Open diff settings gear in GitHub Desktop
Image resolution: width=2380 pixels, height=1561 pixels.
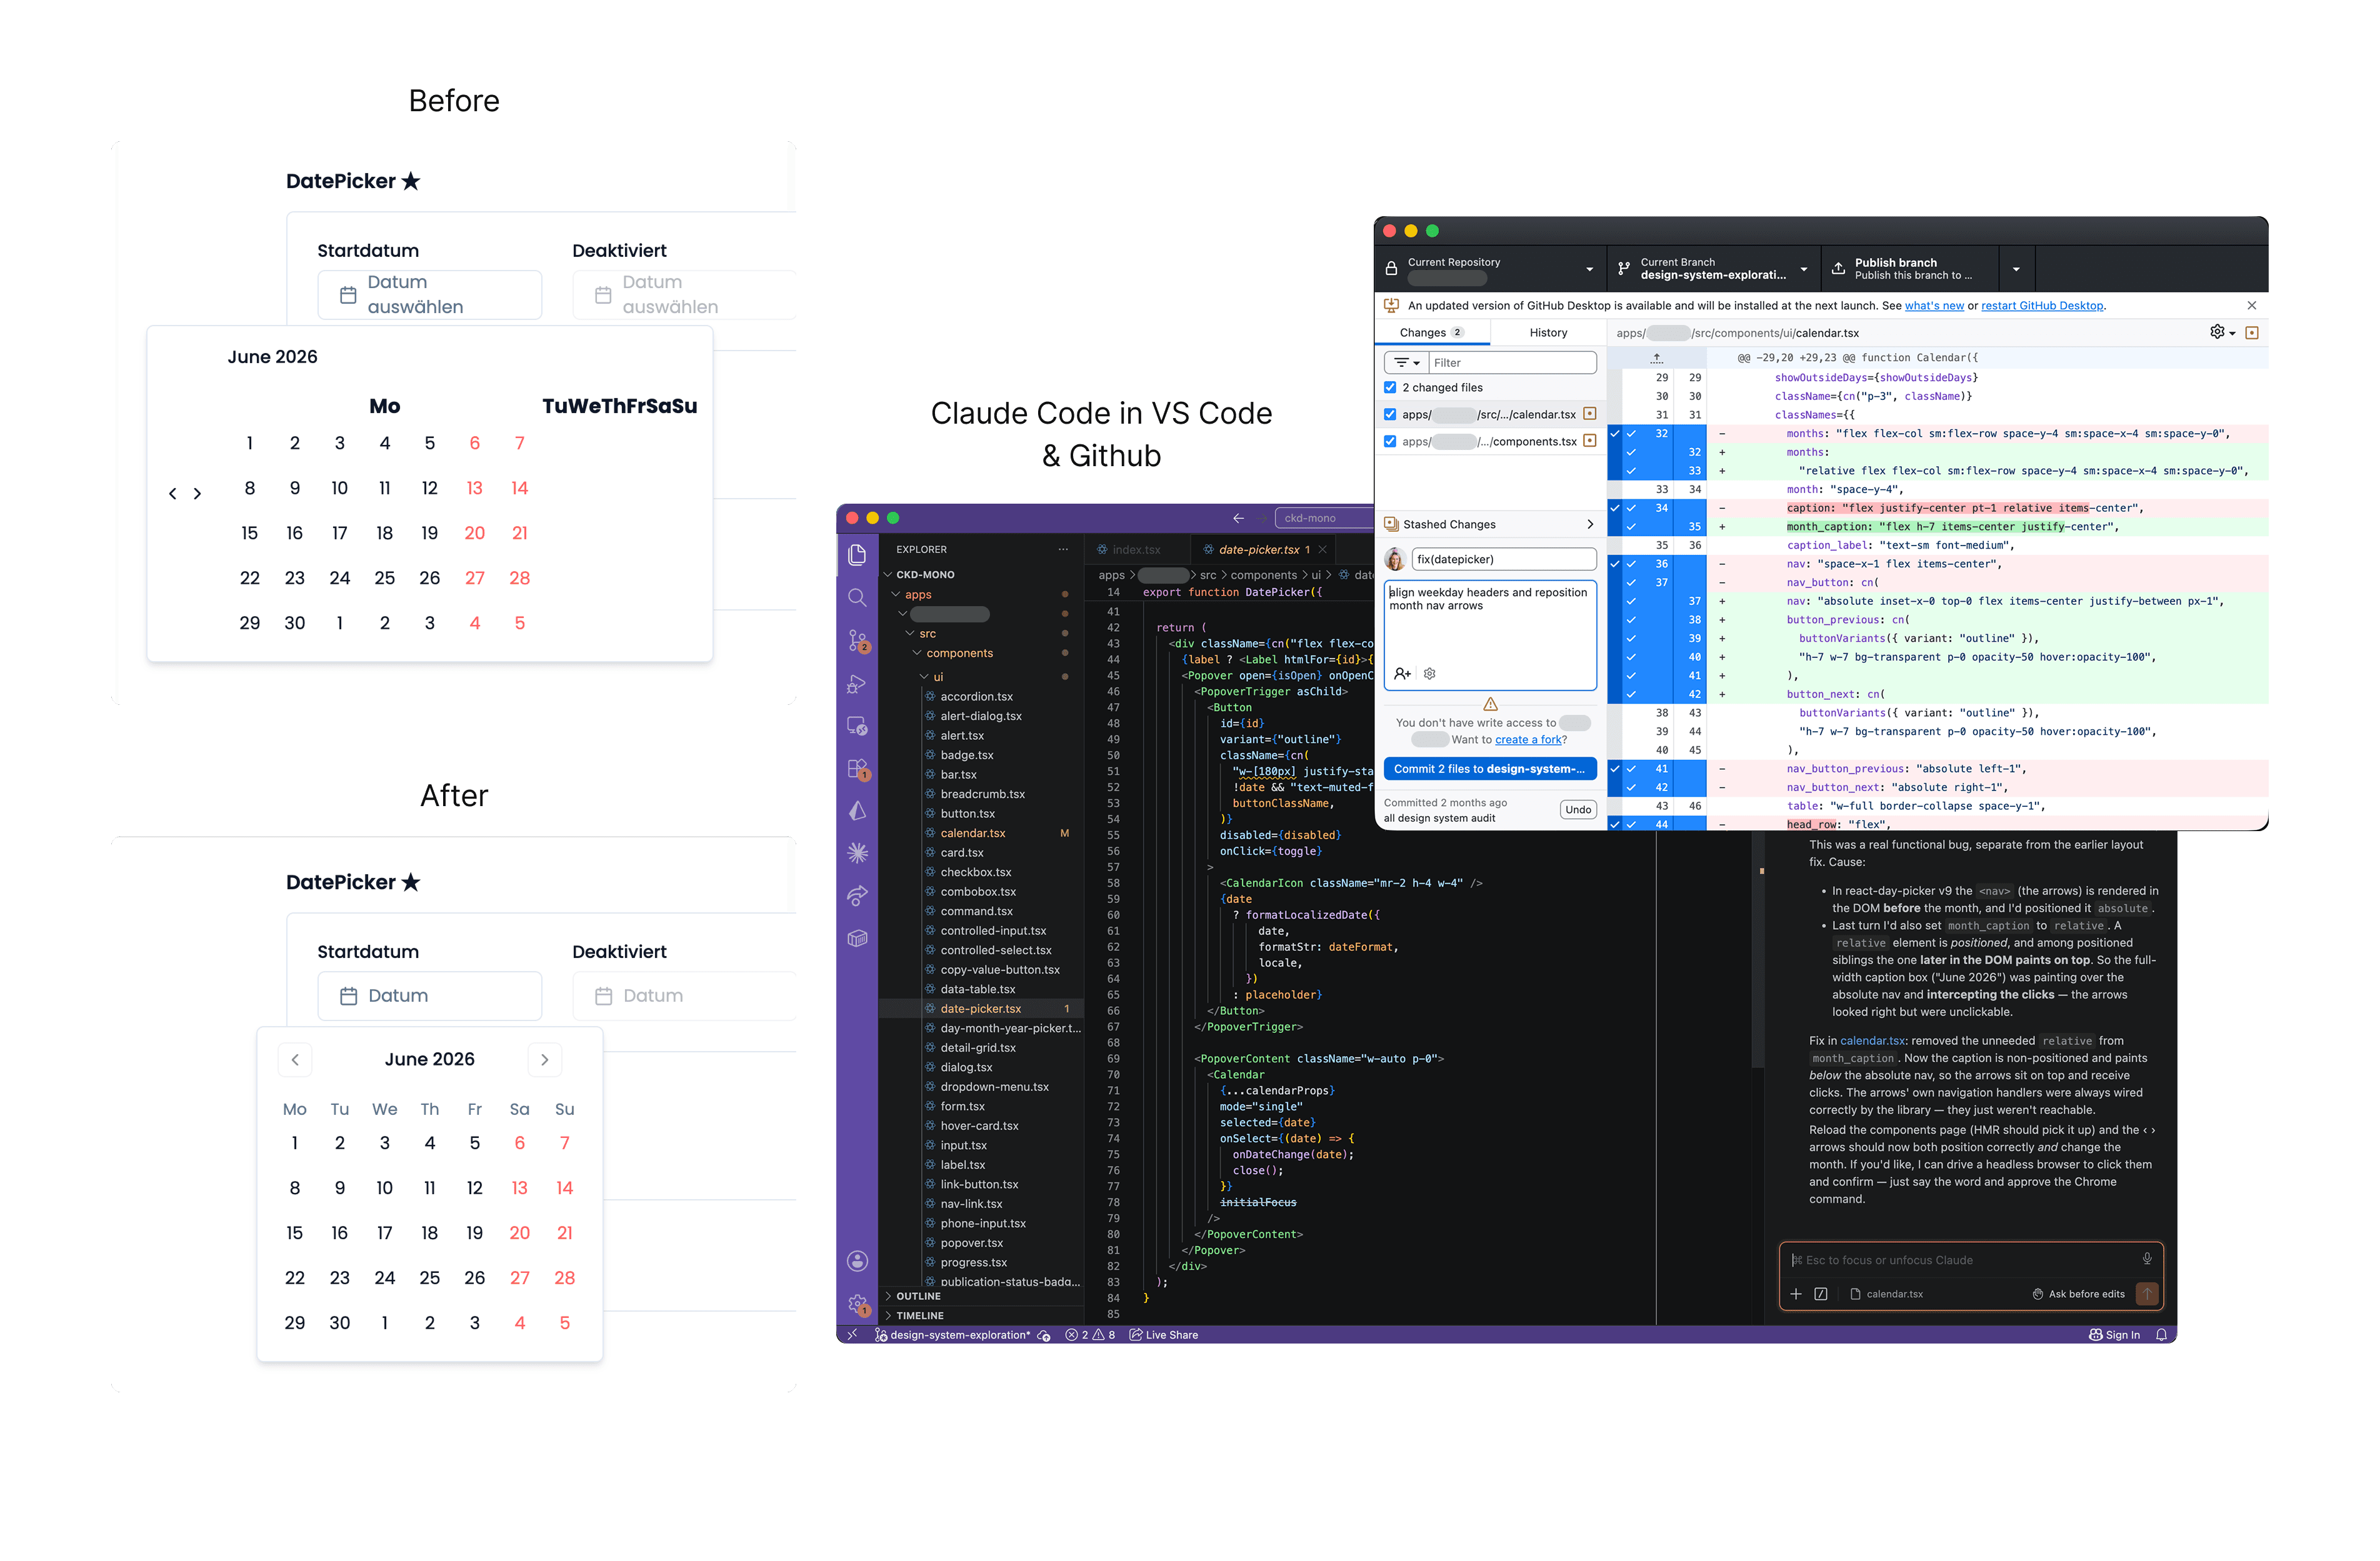pyautogui.click(x=2222, y=332)
